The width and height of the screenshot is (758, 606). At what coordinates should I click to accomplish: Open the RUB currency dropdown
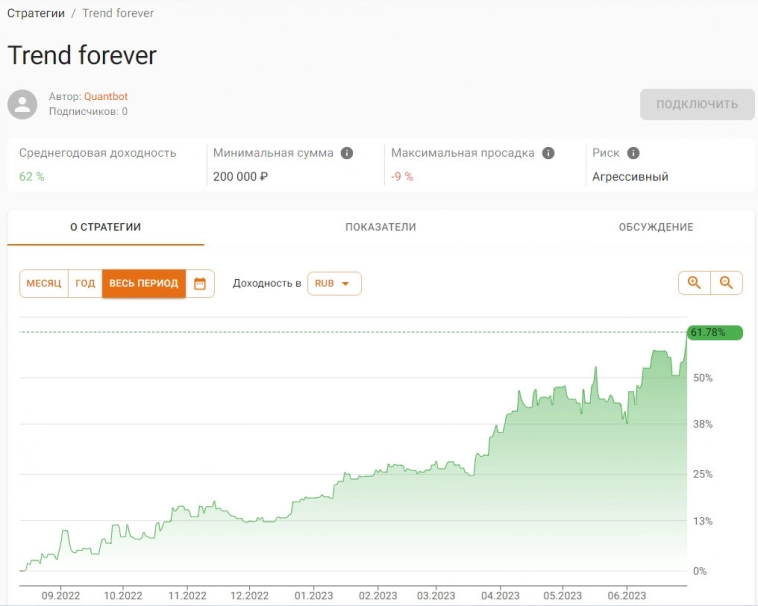(x=334, y=284)
